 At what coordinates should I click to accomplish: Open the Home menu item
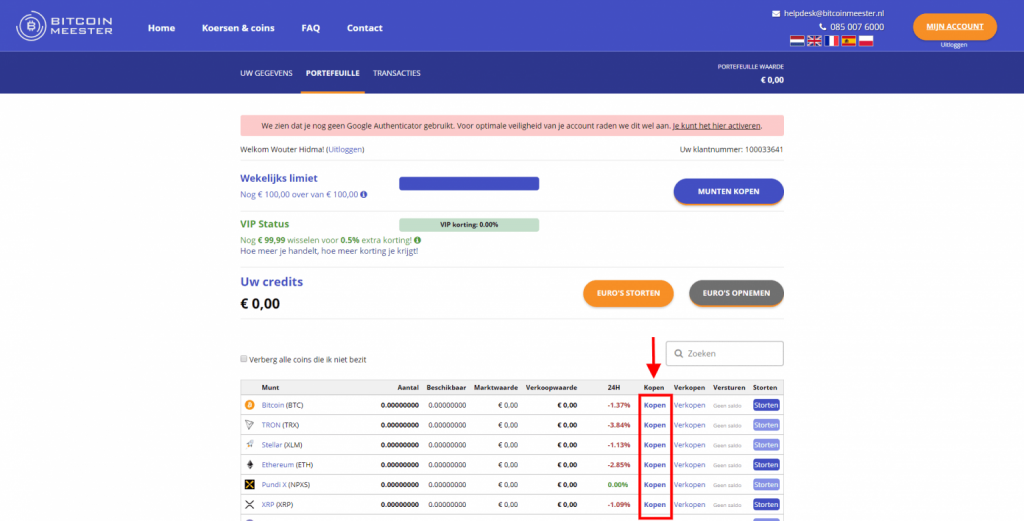pos(161,28)
